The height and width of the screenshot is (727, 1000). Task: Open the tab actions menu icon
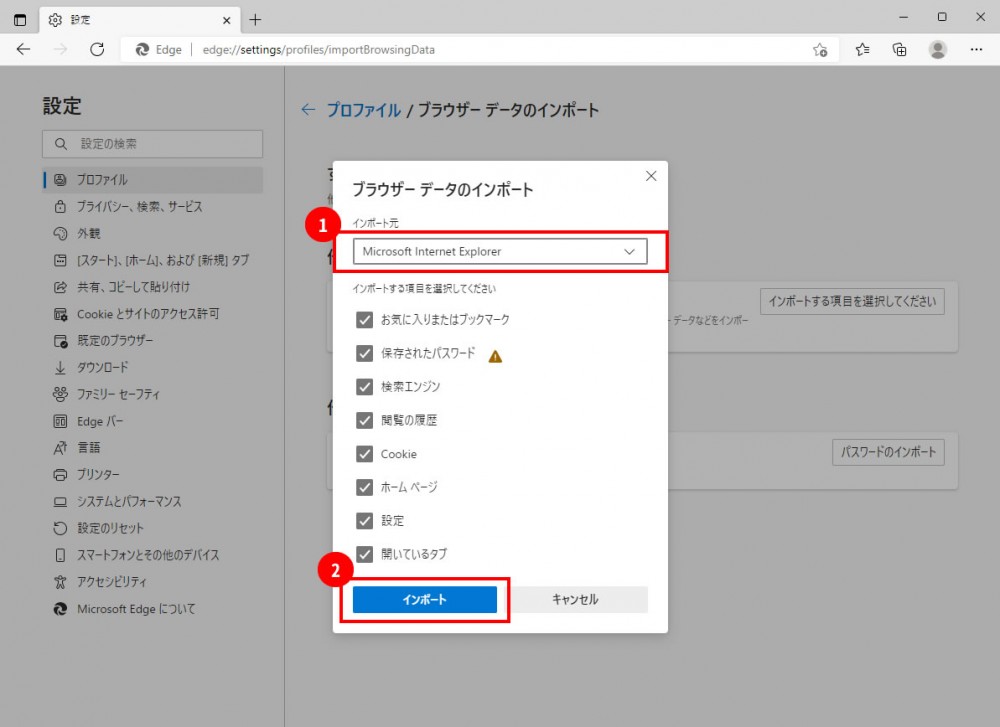[x=20, y=20]
